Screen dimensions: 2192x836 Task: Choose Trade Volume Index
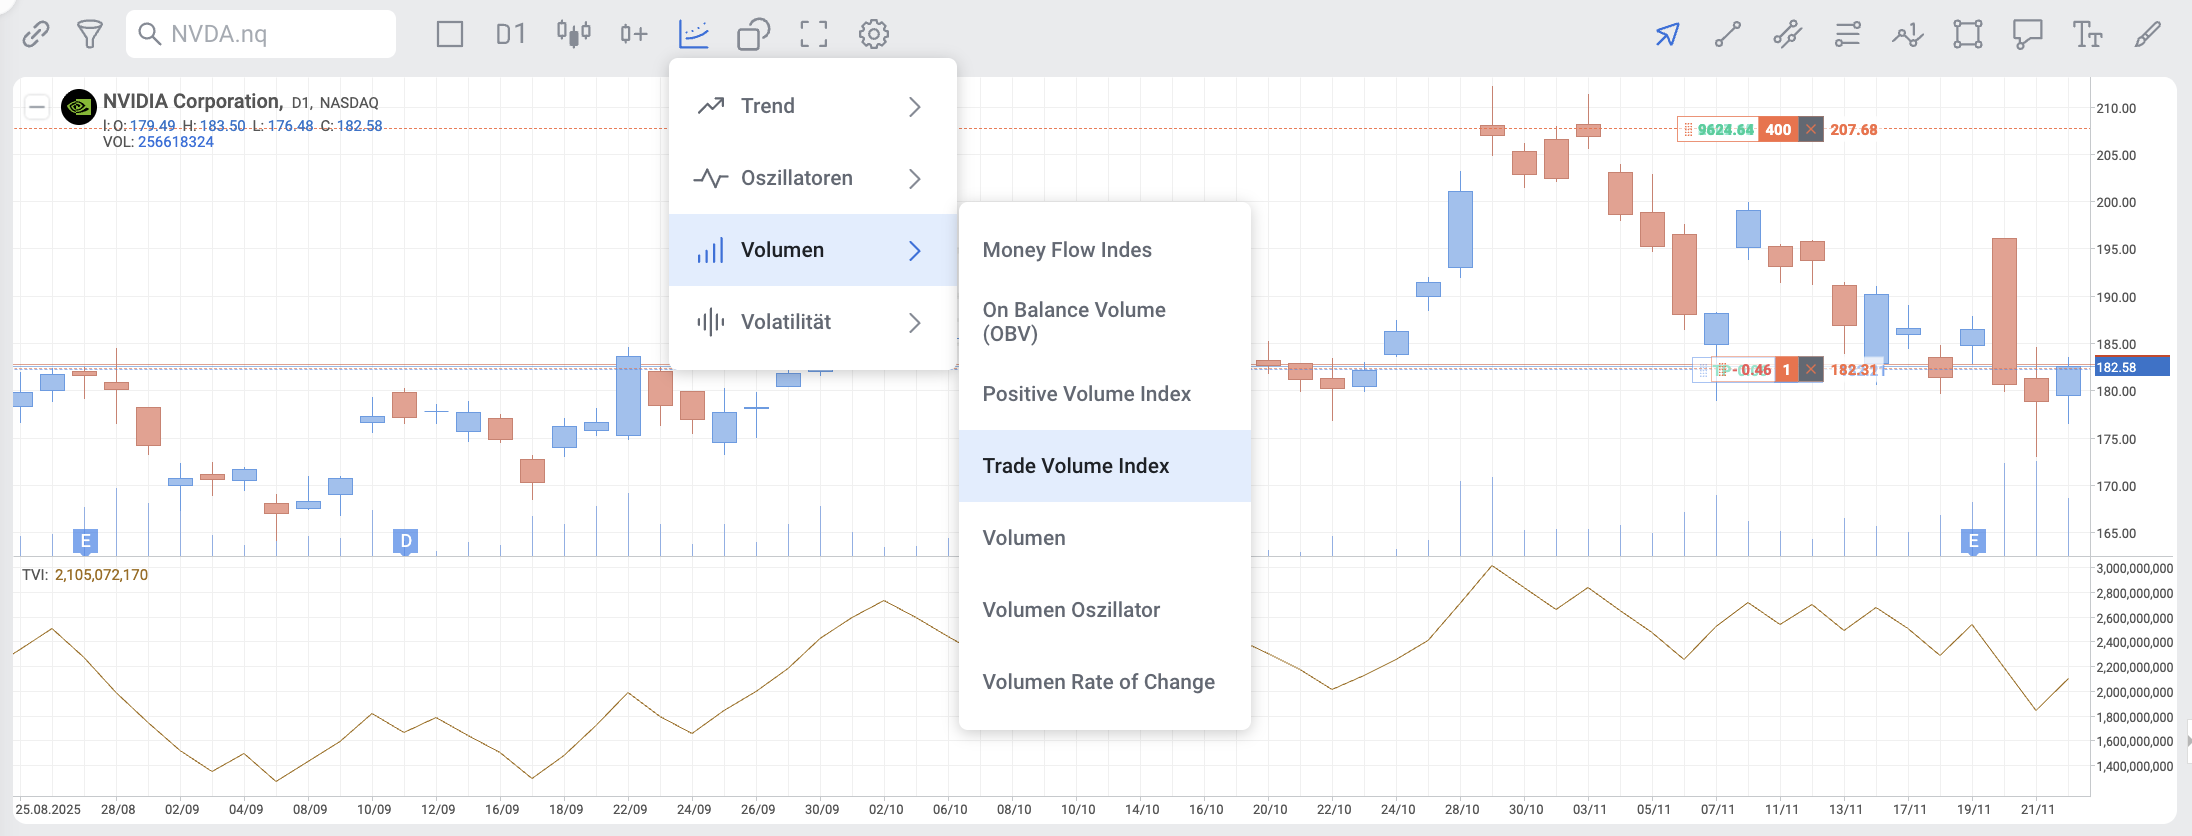[1105, 466]
